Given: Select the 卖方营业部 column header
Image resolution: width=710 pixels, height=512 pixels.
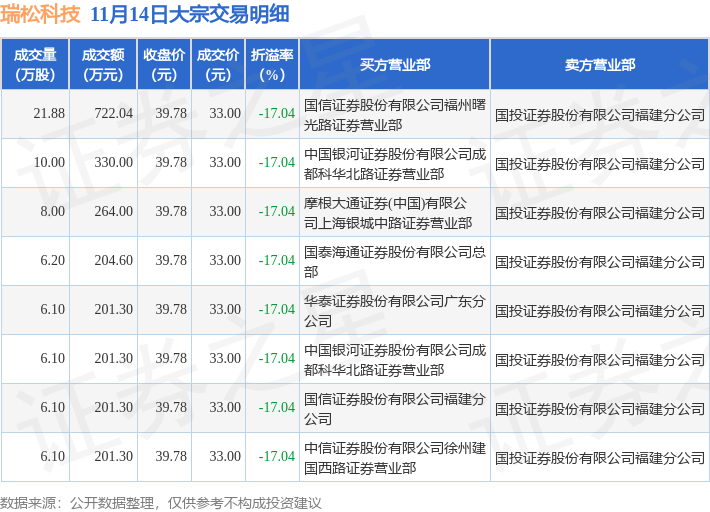Looking at the screenshot, I should (600, 64).
